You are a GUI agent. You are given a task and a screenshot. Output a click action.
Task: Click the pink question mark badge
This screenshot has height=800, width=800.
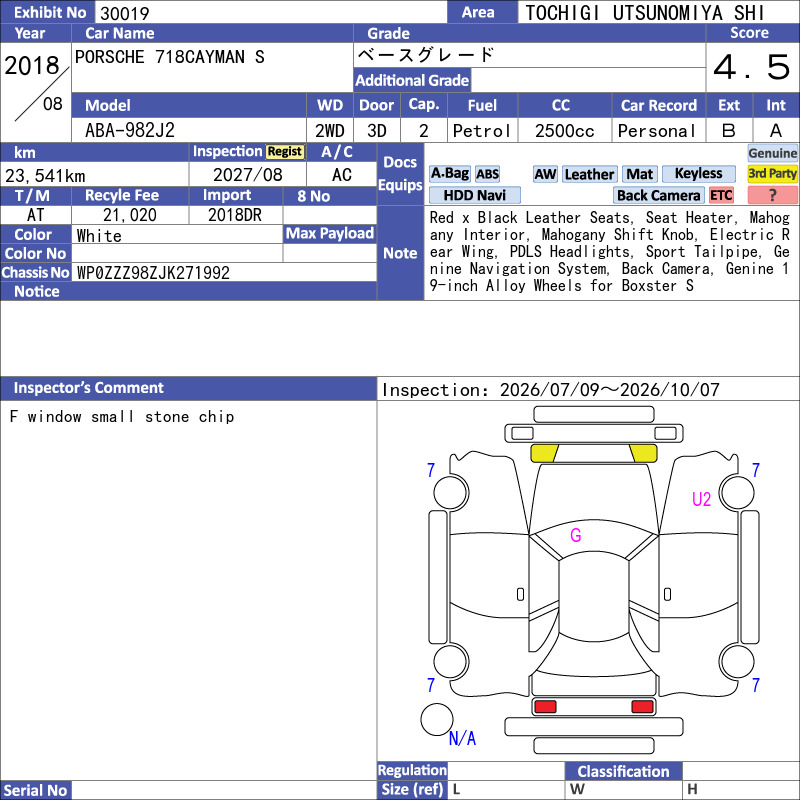[x=772, y=195]
